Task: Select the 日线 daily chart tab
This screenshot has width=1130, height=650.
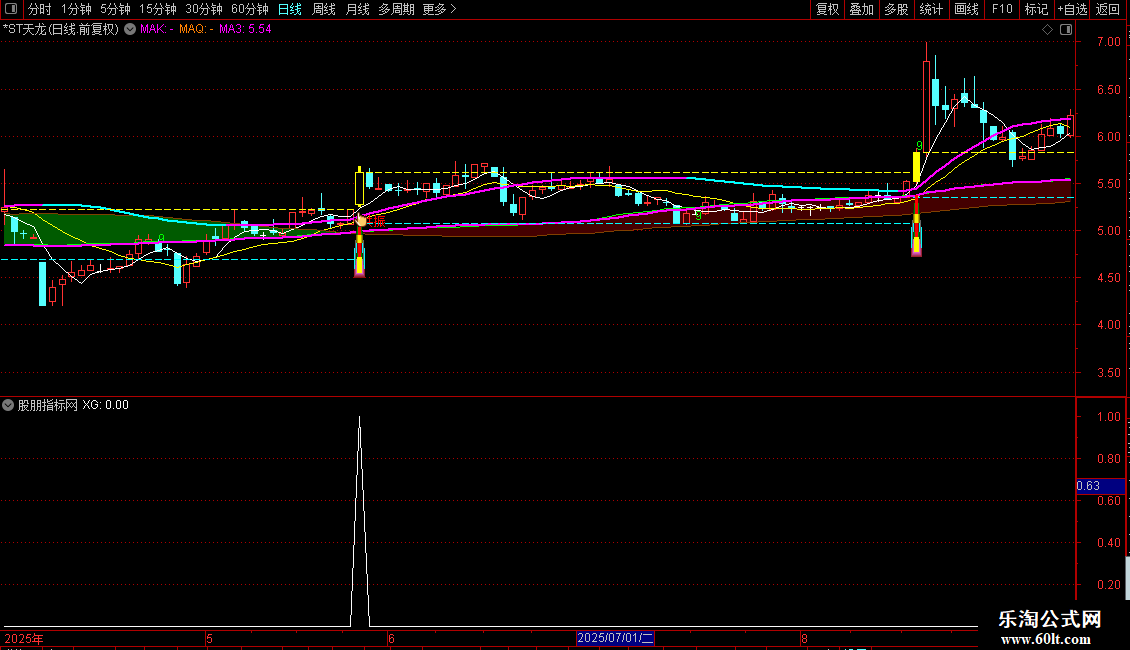Action: click(290, 9)
